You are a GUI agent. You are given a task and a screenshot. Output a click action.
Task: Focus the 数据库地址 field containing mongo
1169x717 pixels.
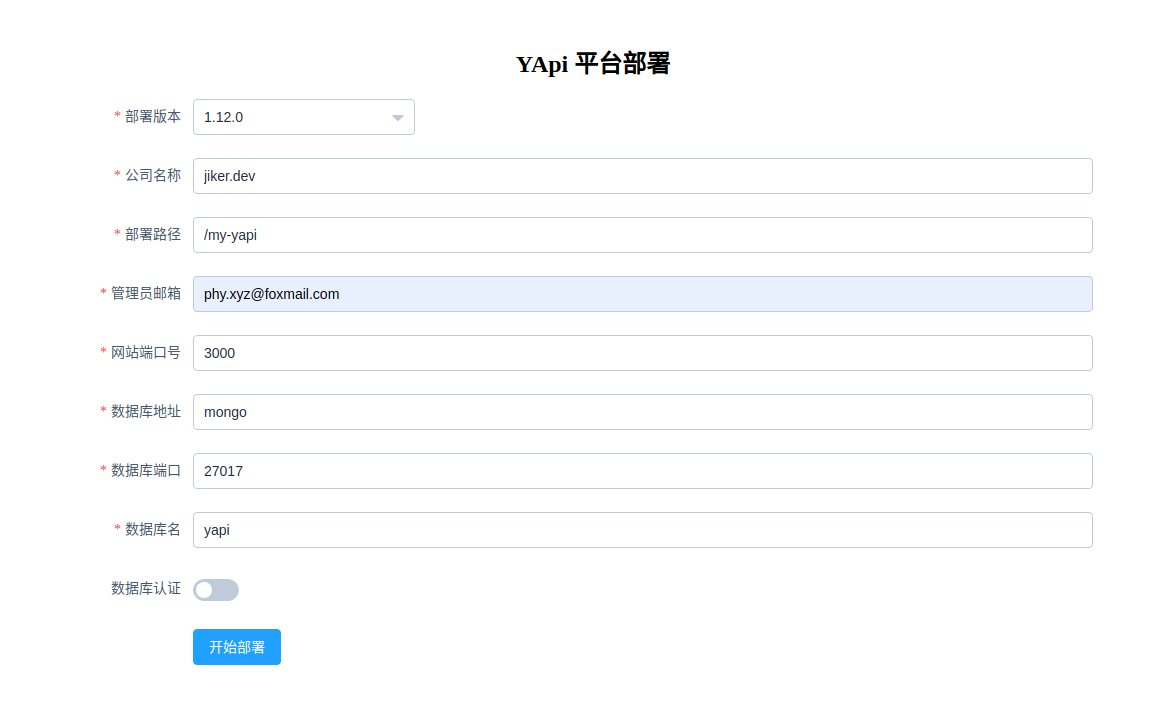pyautogui.click(x=642, y=412)
